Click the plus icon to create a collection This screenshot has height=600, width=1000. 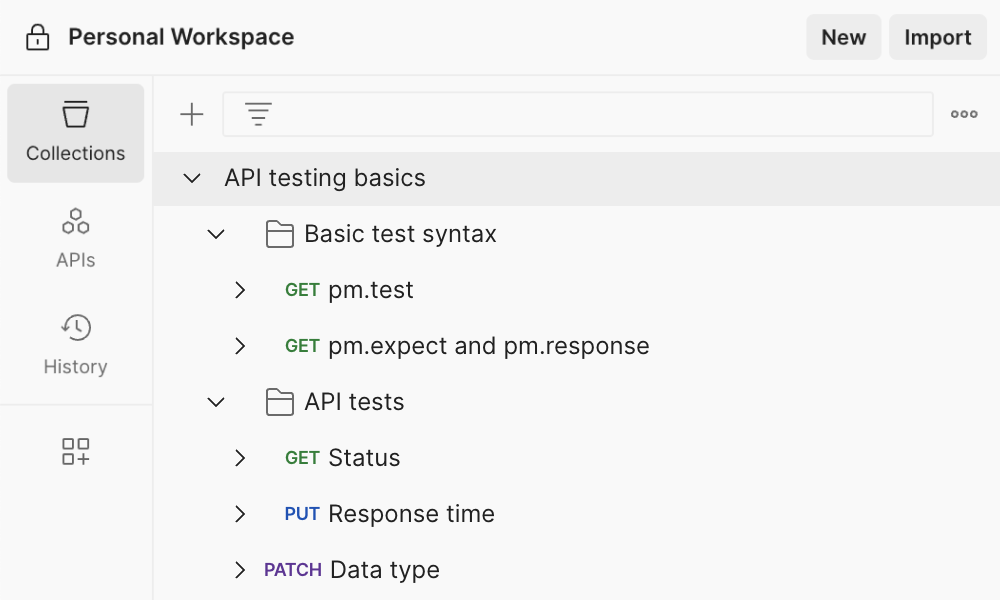tap(191, 115)
